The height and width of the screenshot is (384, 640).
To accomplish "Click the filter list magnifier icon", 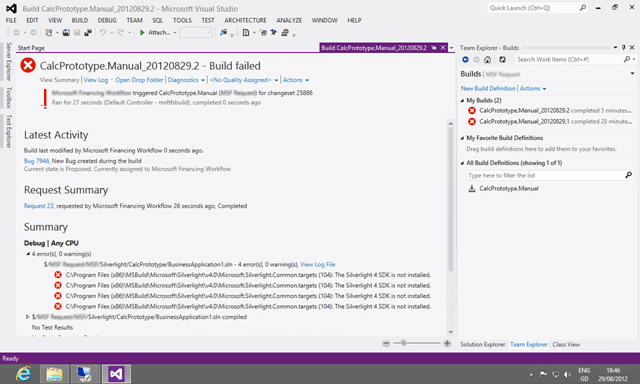I will [x=629, y=175].
